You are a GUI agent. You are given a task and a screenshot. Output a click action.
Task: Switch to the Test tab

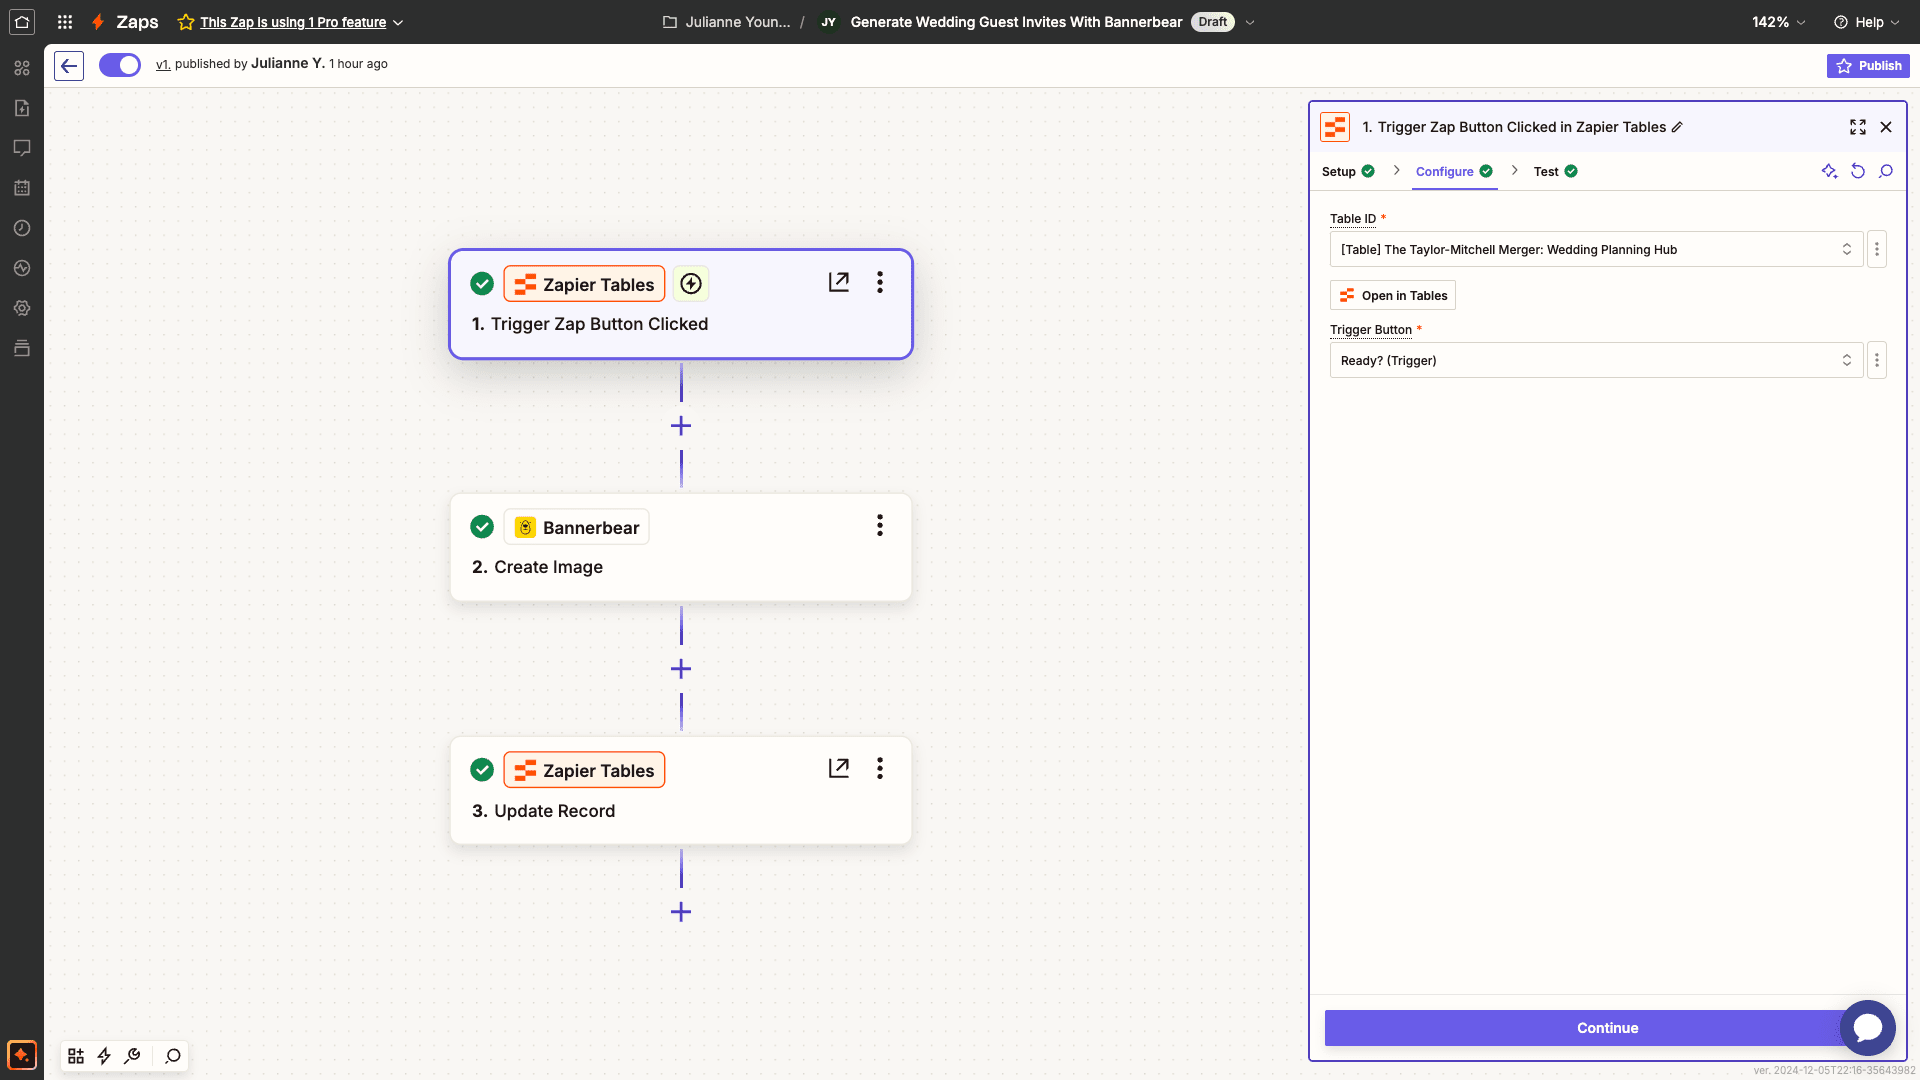pyautogui.click(x=1546, y=171)
